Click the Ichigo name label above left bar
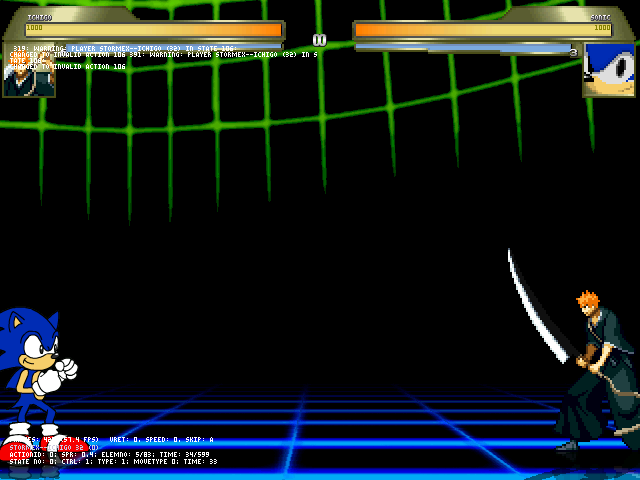 coord(40,17)
